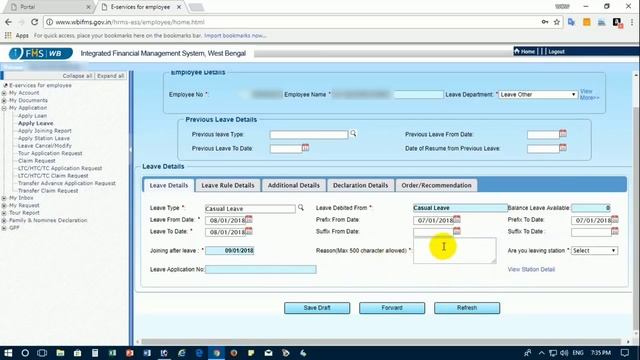Open the translate extension icon in Chrome

pyautogui.click(x=571, y=22)
